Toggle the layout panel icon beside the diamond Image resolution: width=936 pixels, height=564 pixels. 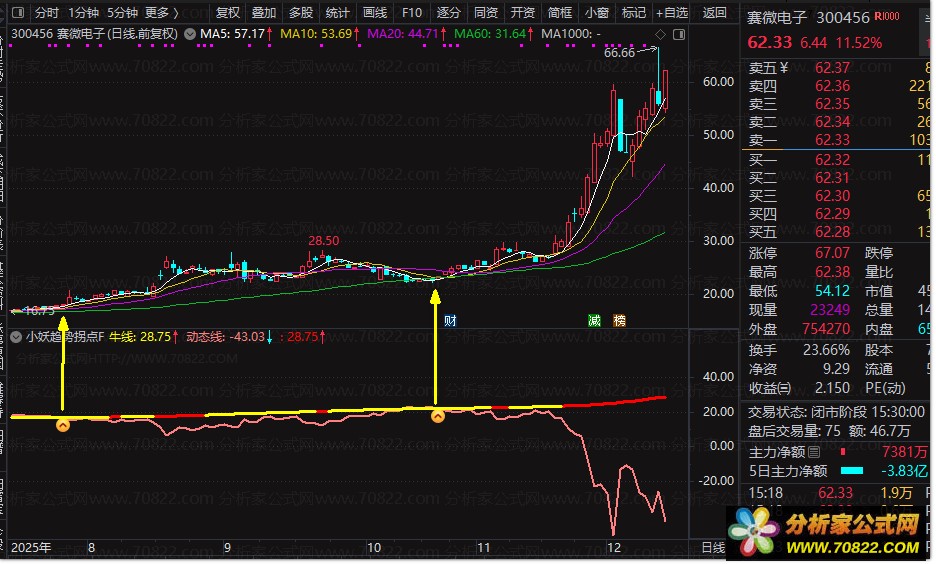679,34
